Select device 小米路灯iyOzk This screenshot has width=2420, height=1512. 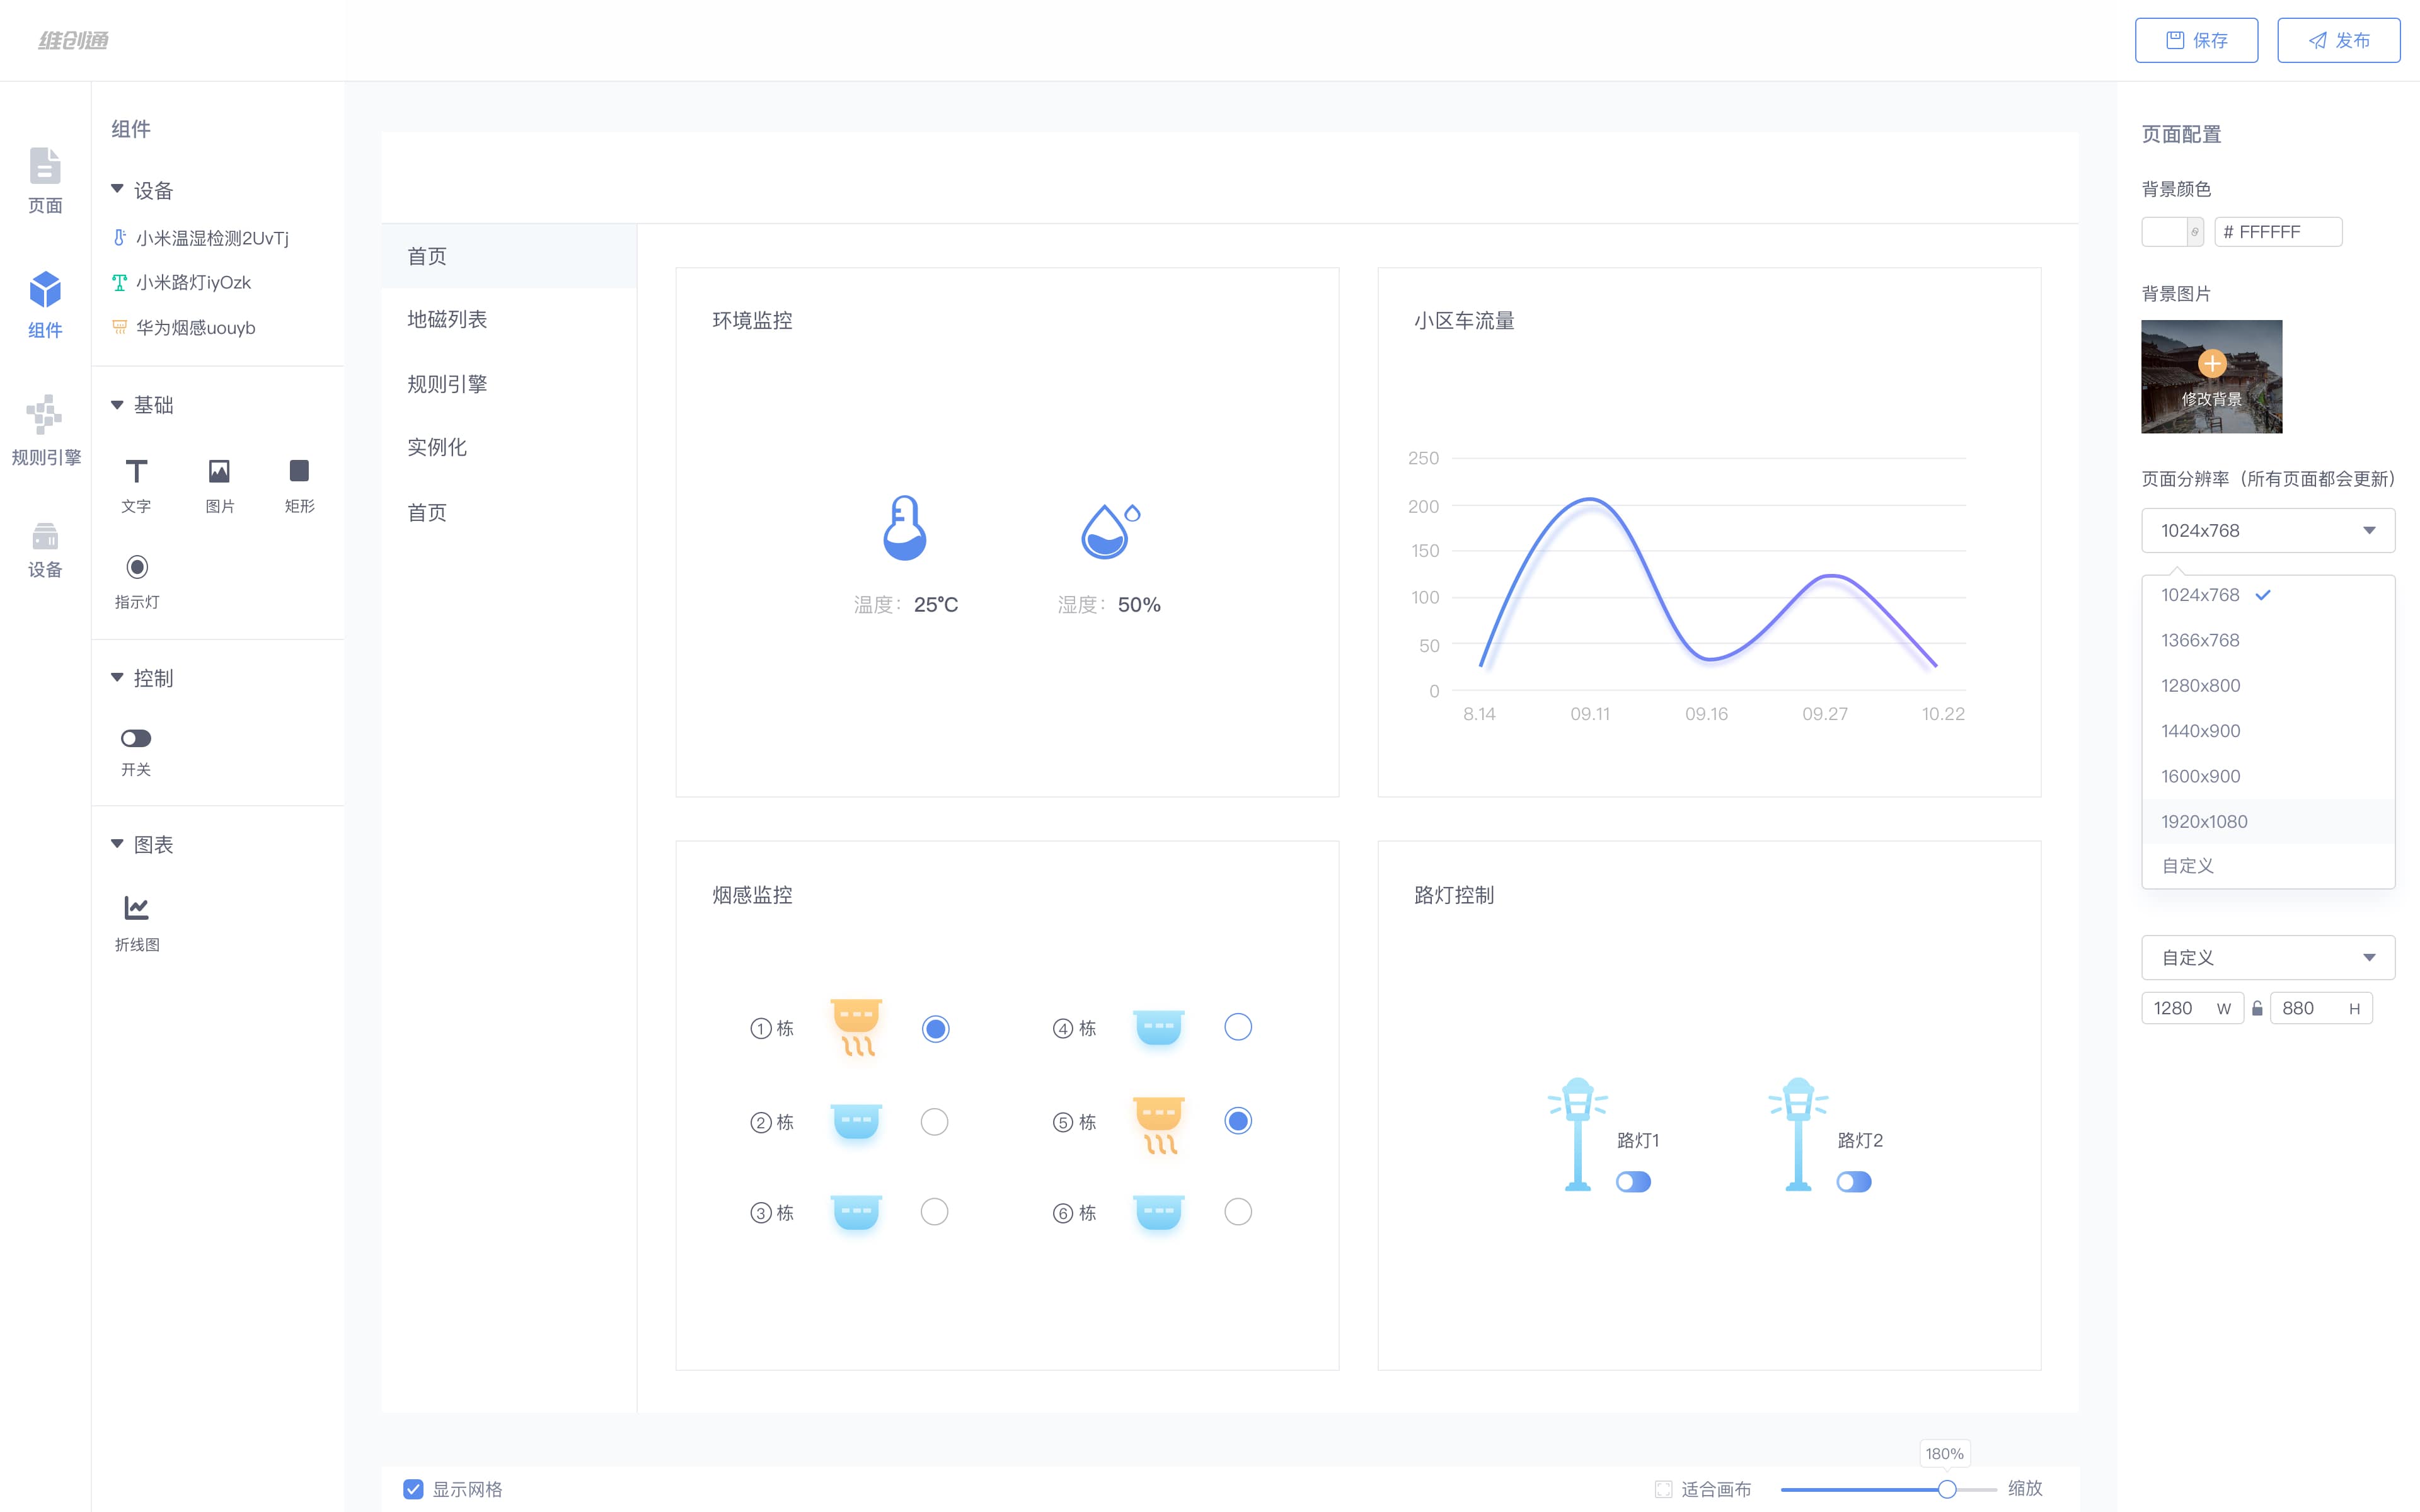181,283
